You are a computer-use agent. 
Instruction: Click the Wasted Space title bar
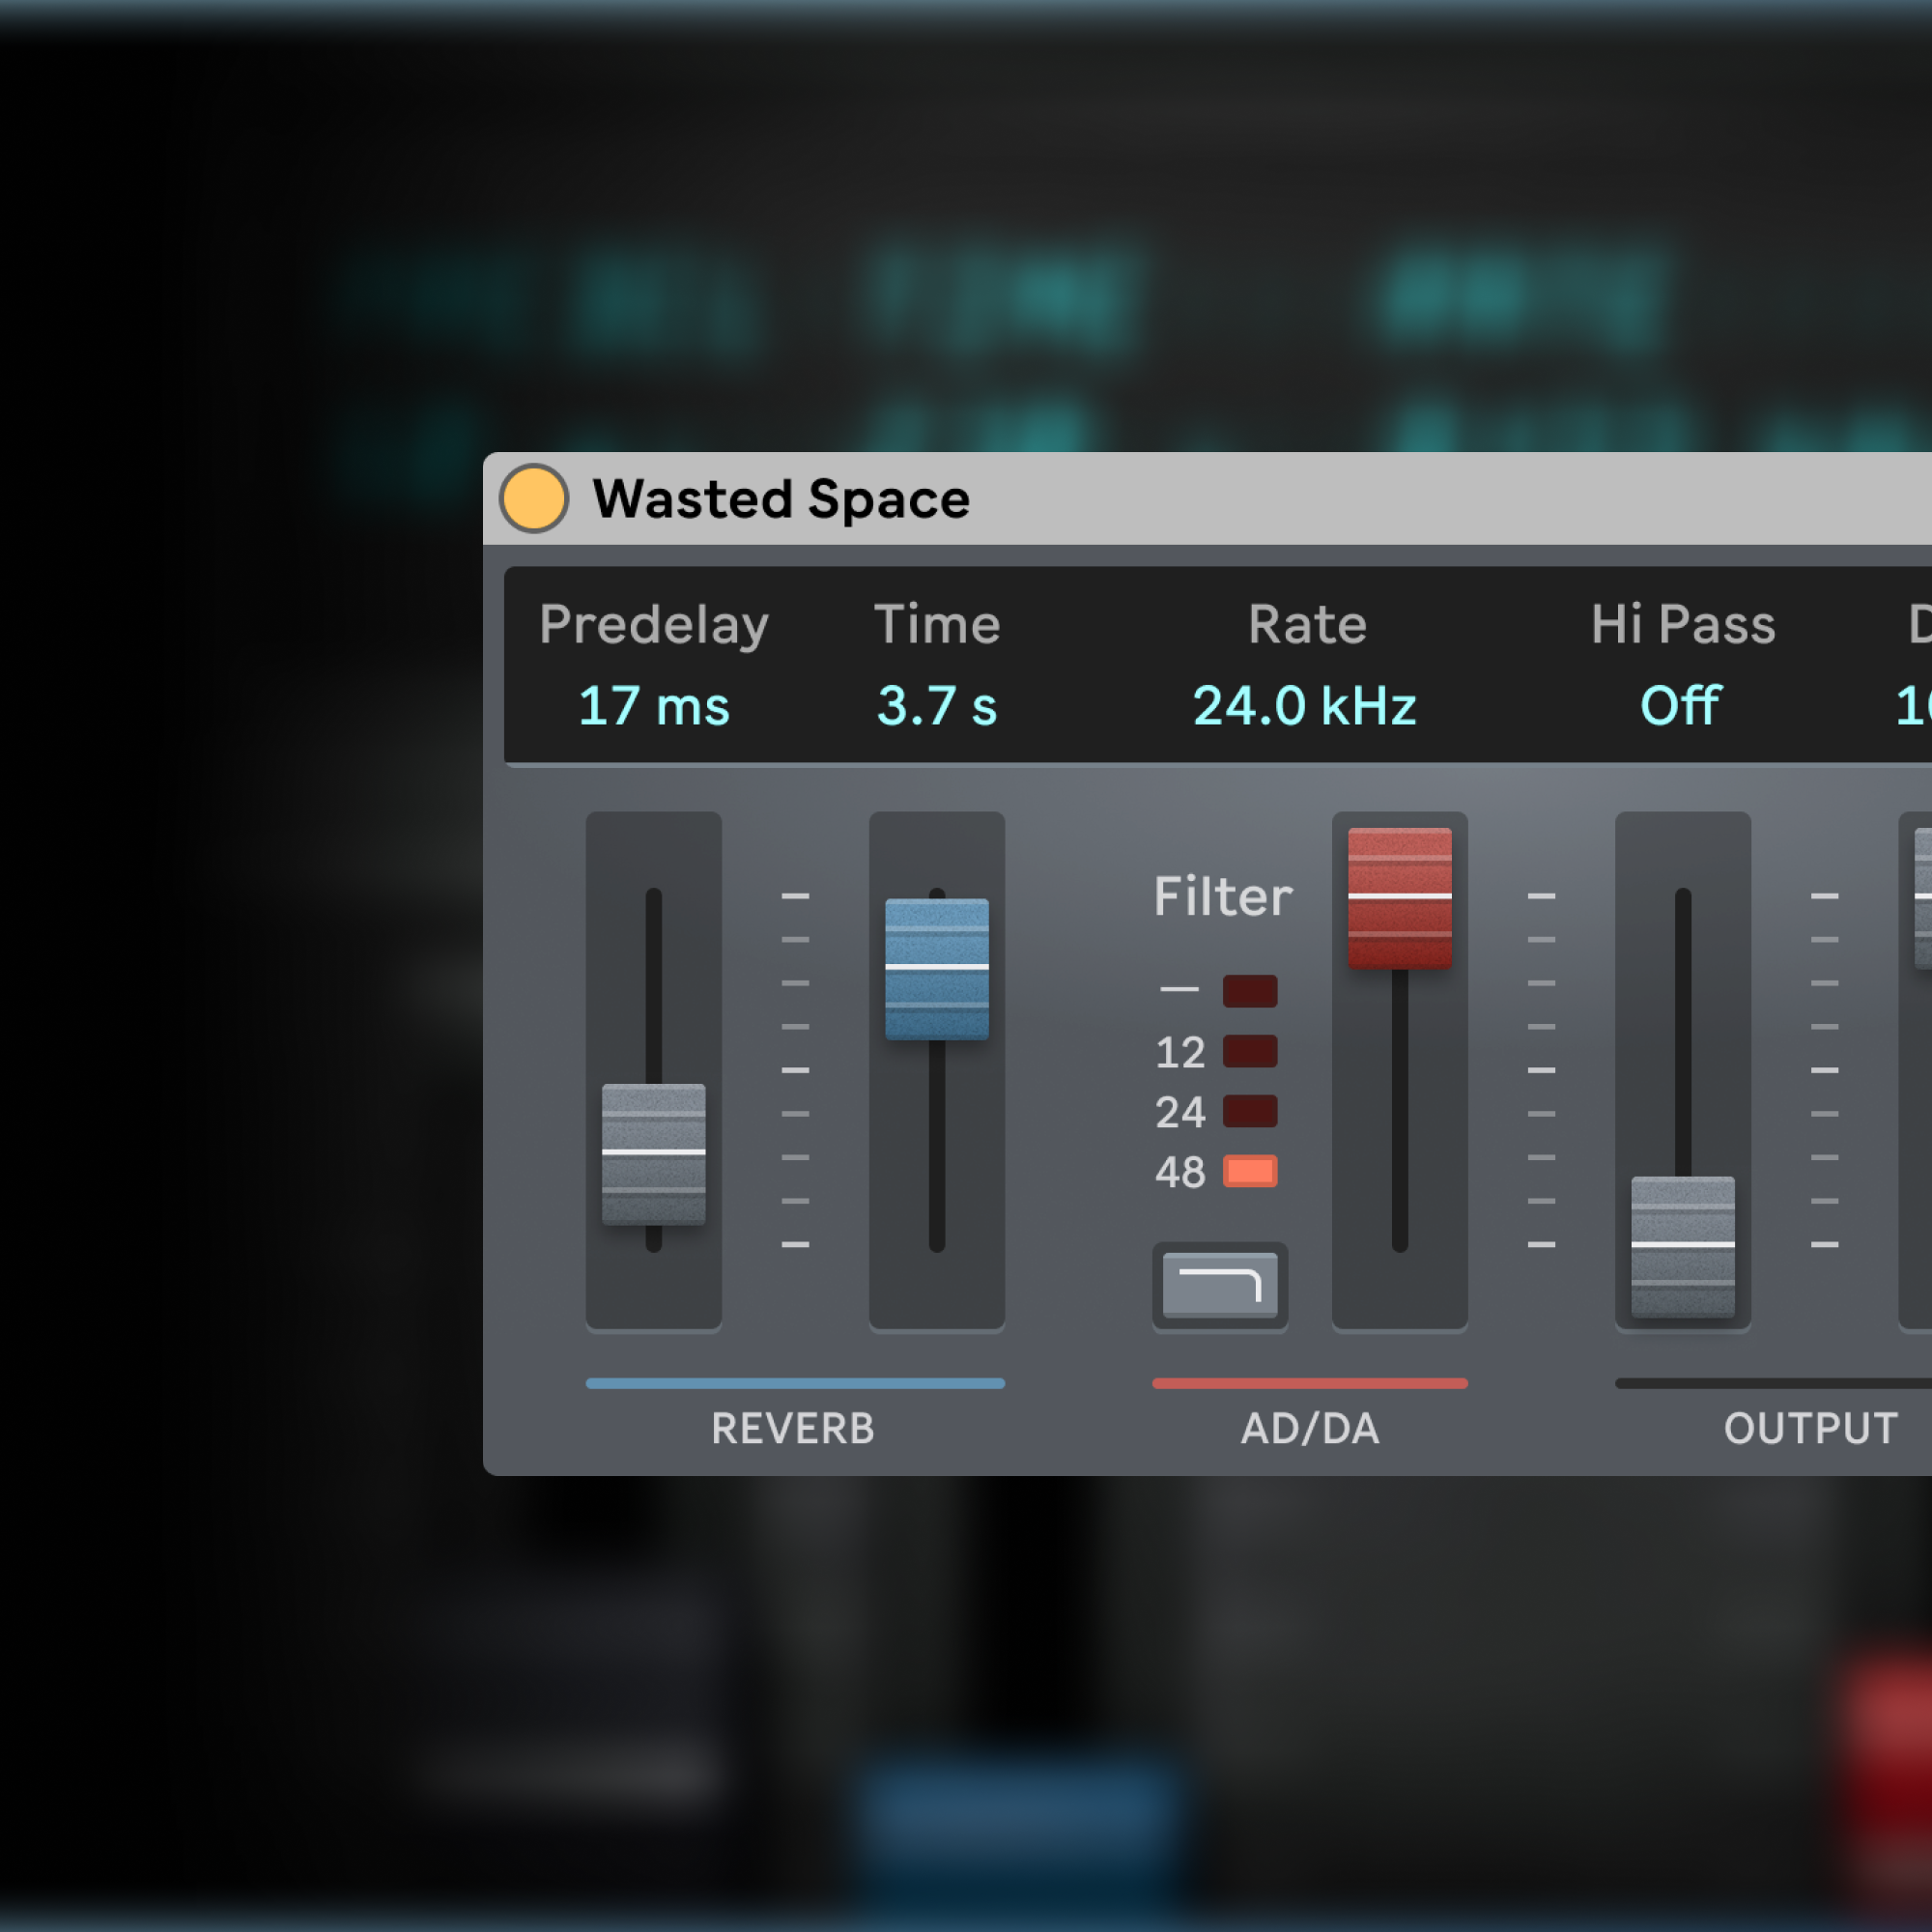pyautogui.click(x=1200, y=498)
